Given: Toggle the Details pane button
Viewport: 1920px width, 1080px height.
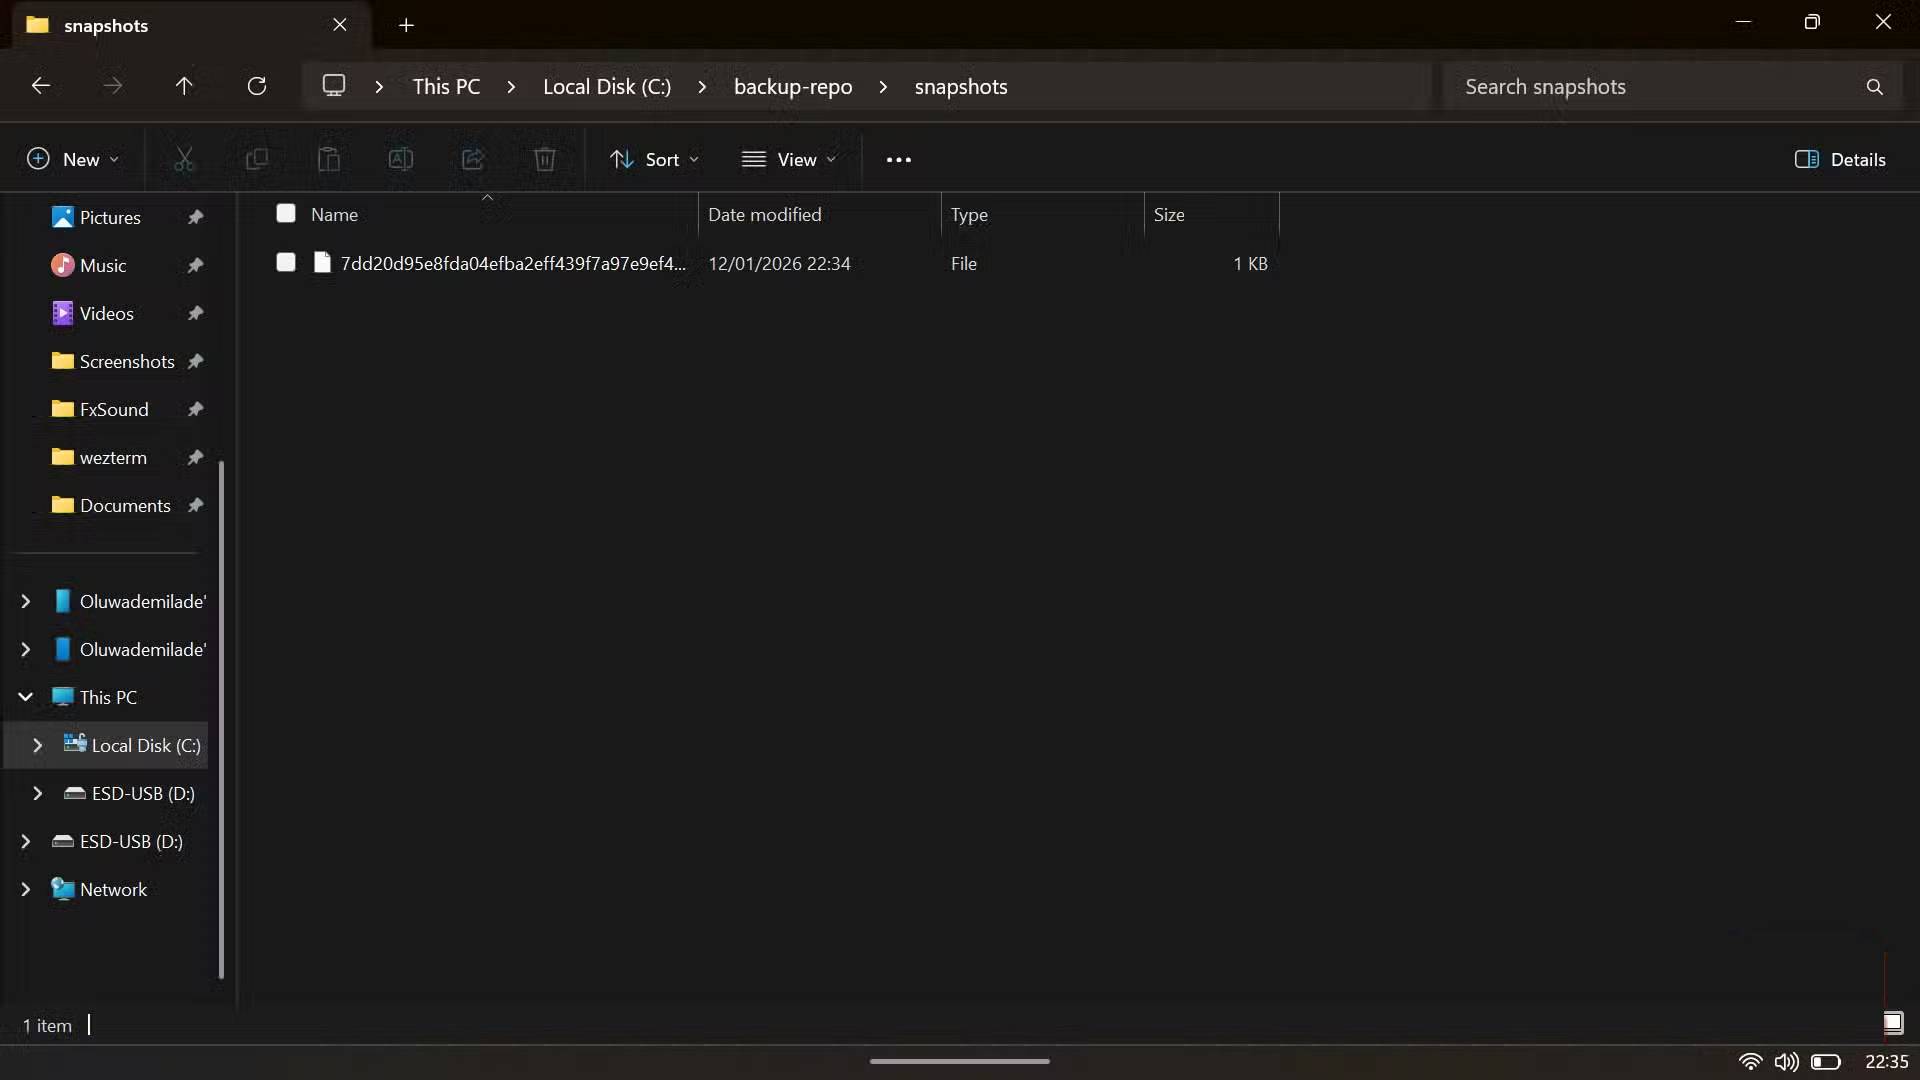Looking at the screenshot, I should 1840,160.
